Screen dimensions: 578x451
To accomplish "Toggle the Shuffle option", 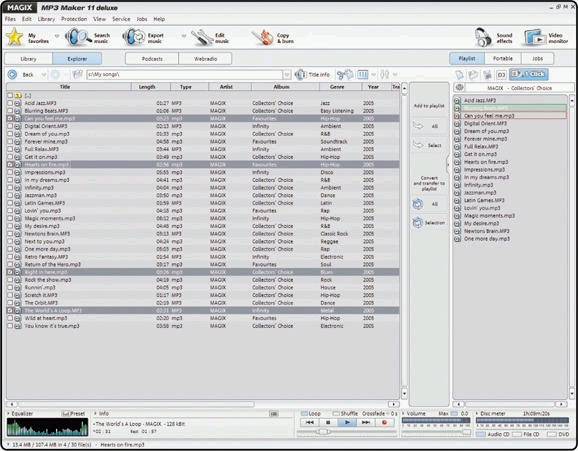I will tap(336, 413).
